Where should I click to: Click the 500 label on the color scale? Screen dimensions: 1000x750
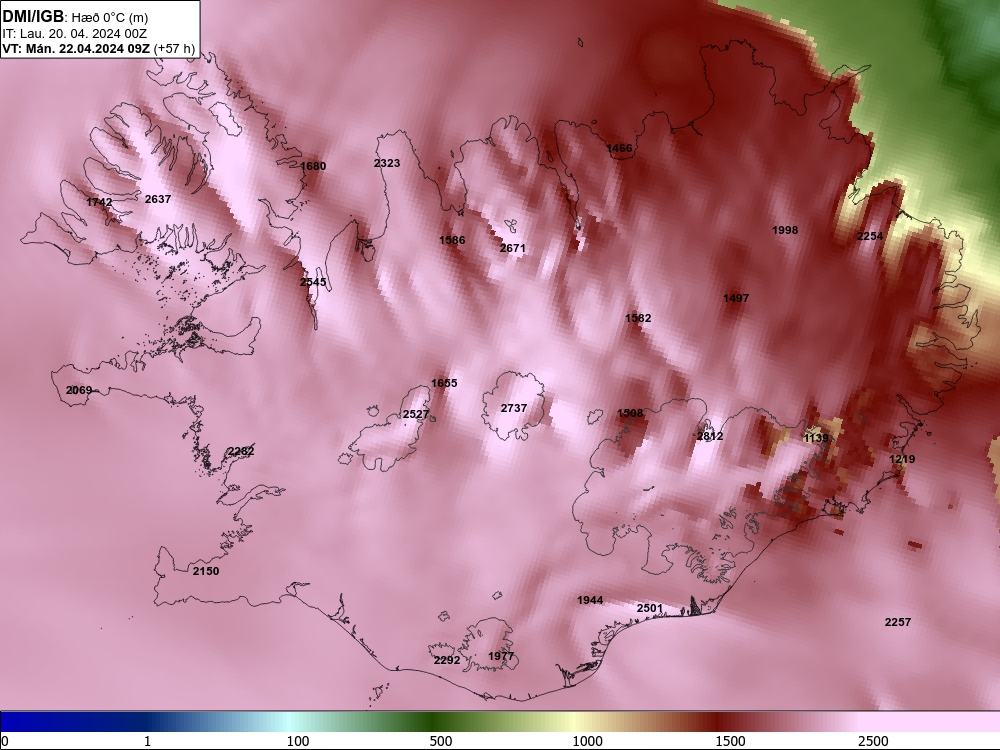441,741
